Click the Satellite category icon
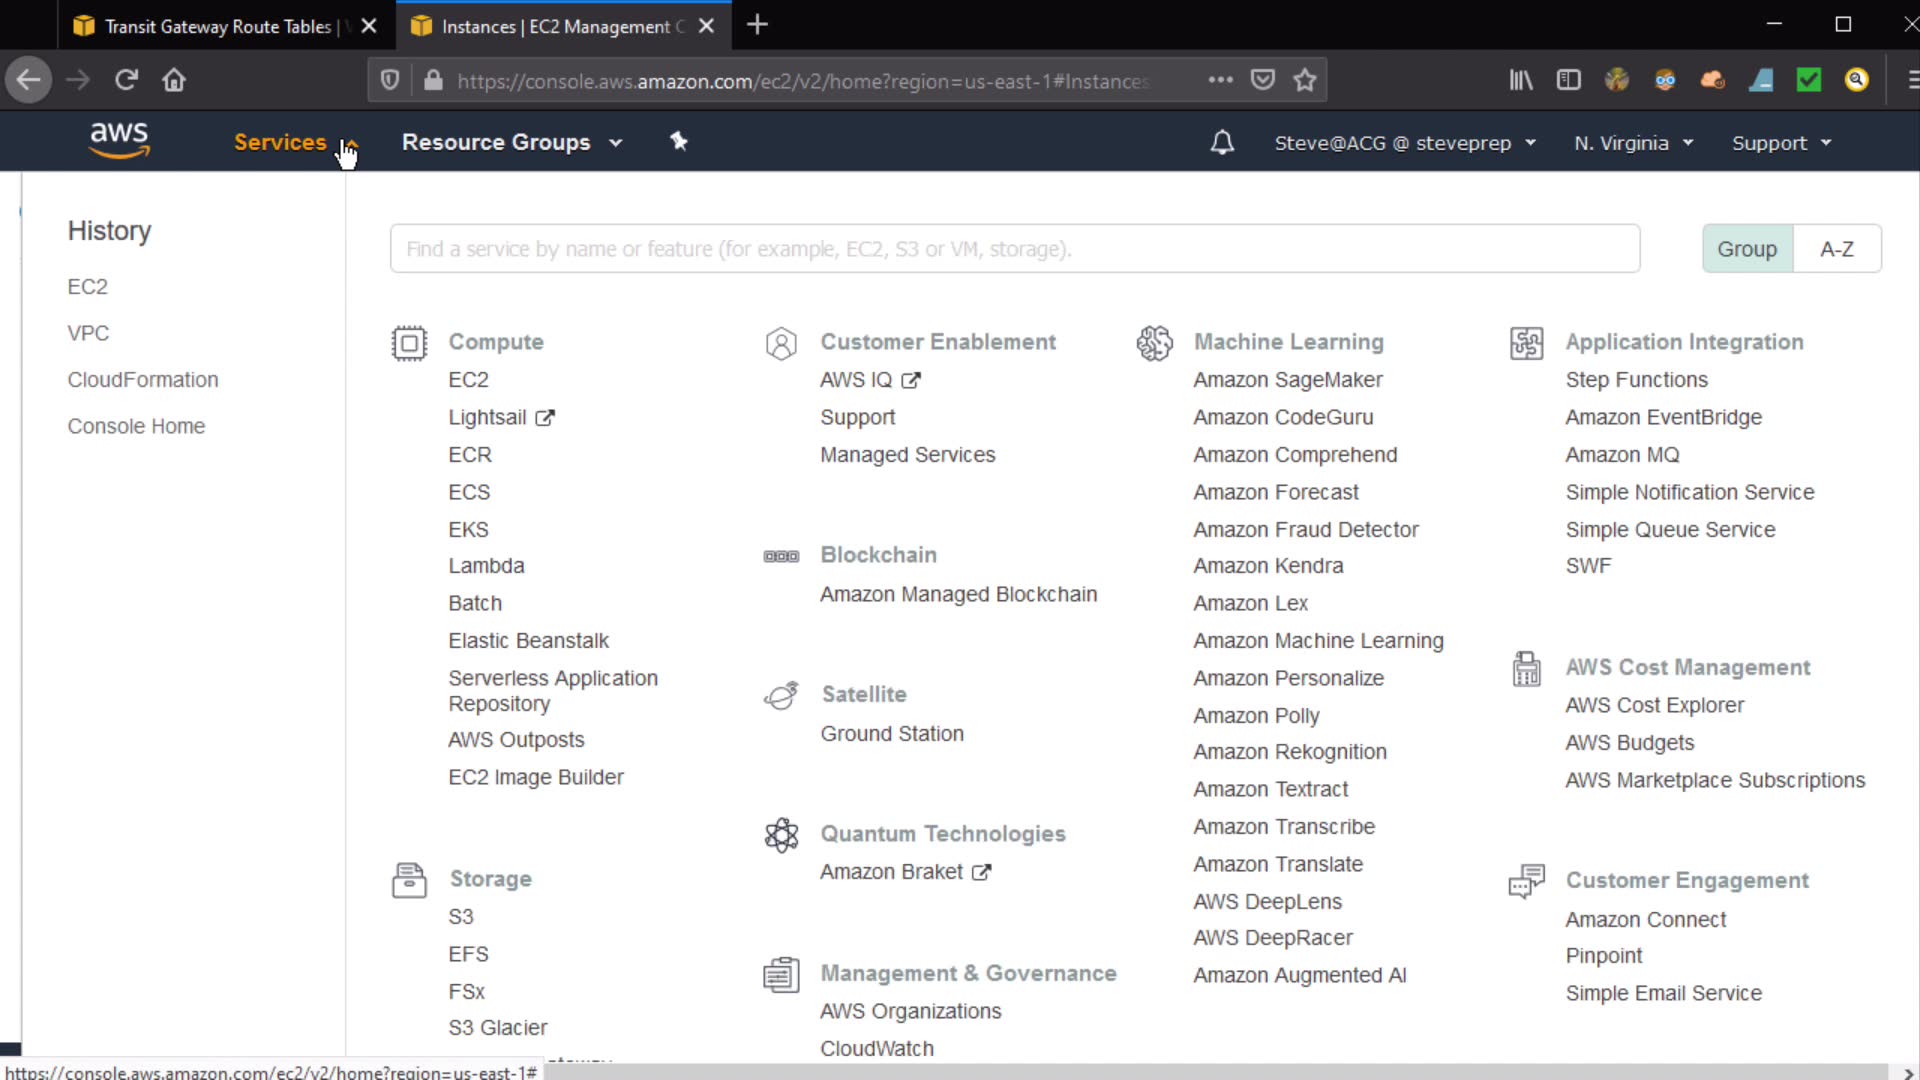The height and width of the screenshot is (1080, 1920). click(781, 695)
